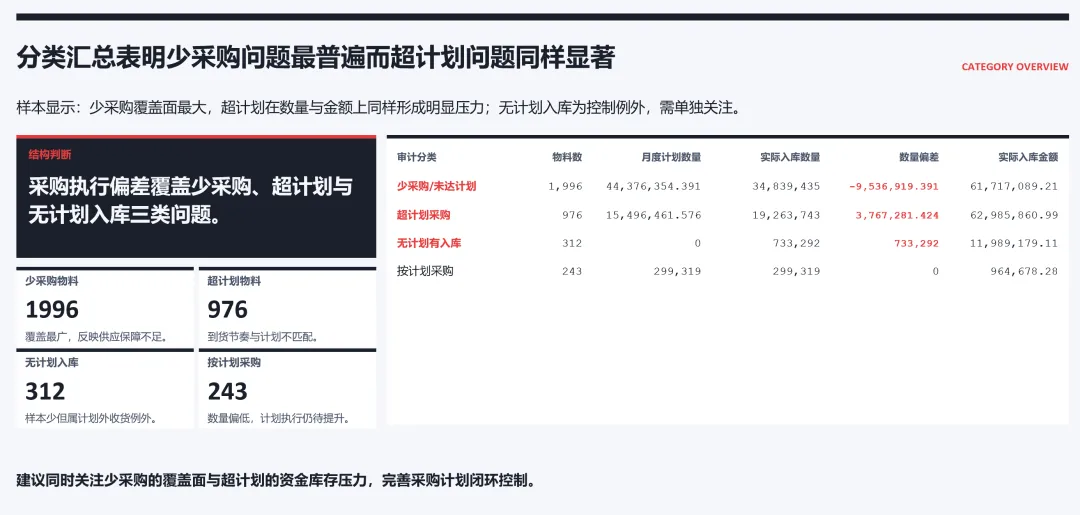Click the black 733,292 actual quantity cell
This screenshot has height=515, width=1080.
(x=798, y=244)
